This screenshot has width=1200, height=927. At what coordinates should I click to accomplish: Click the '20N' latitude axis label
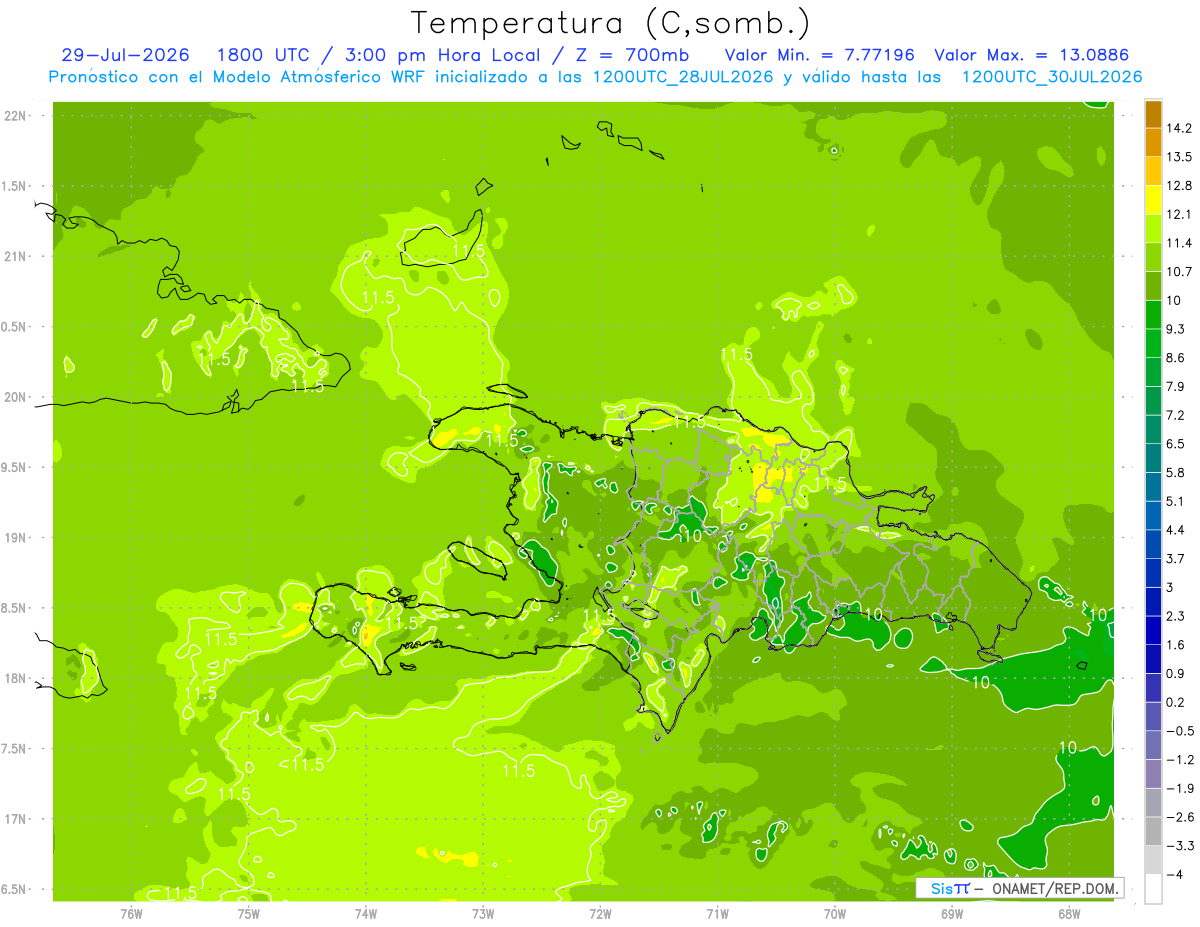coord(17,397)
